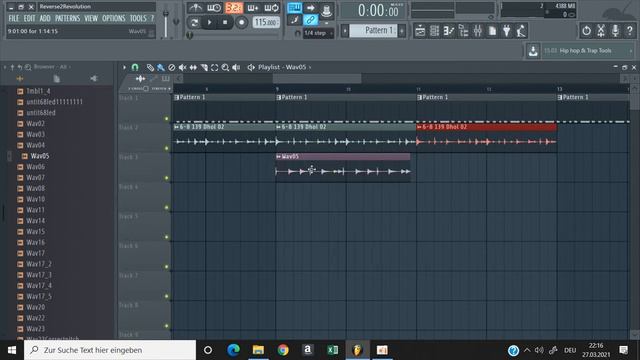Click the undo history circular arrow icon

tap(586, 31)
